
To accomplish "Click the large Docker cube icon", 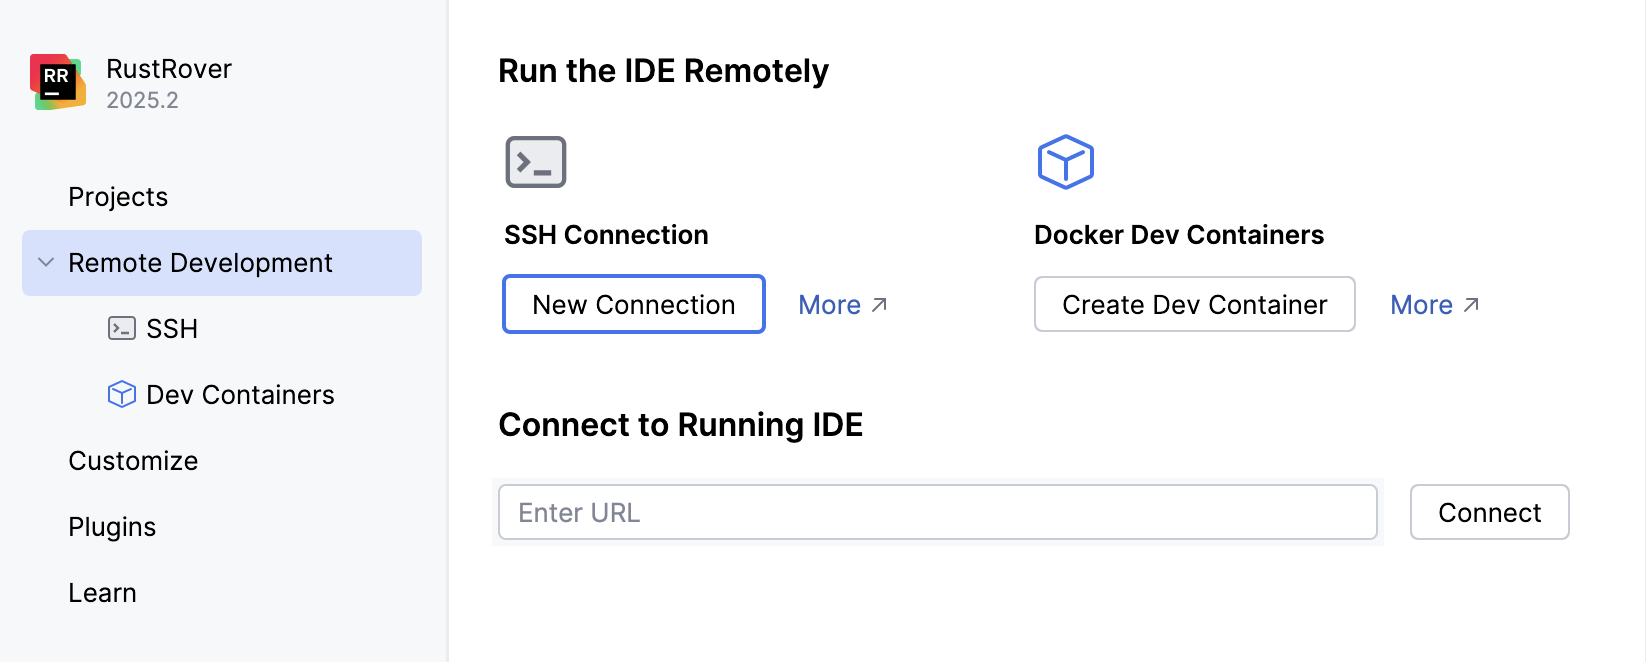I will [x=1066, y=162].
